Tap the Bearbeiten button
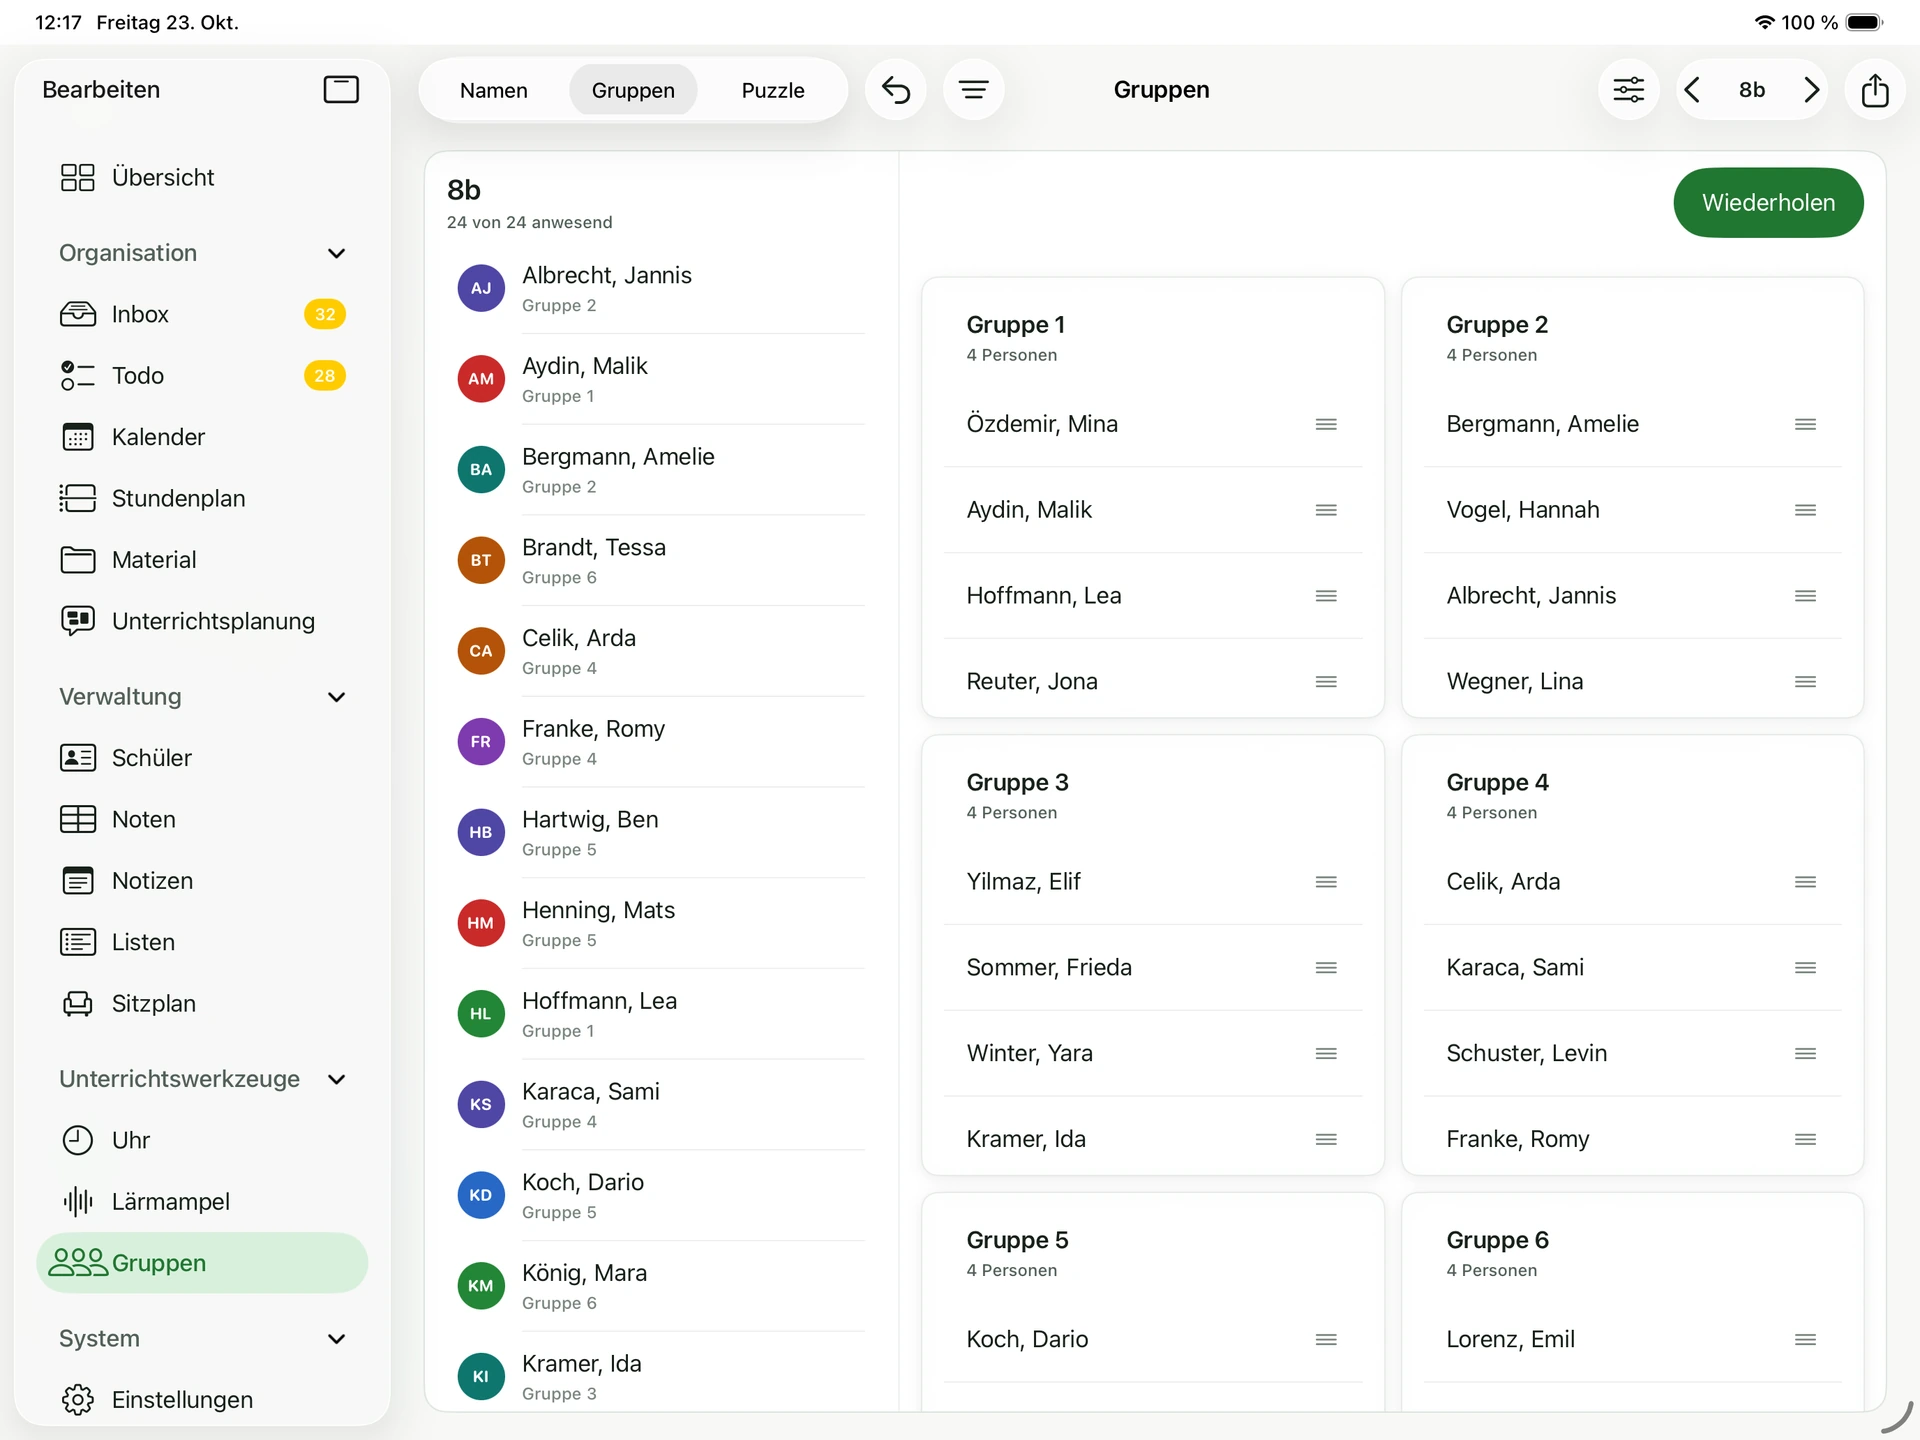The width and height of the screenshot is (1920, 1440). pos(101,90)
